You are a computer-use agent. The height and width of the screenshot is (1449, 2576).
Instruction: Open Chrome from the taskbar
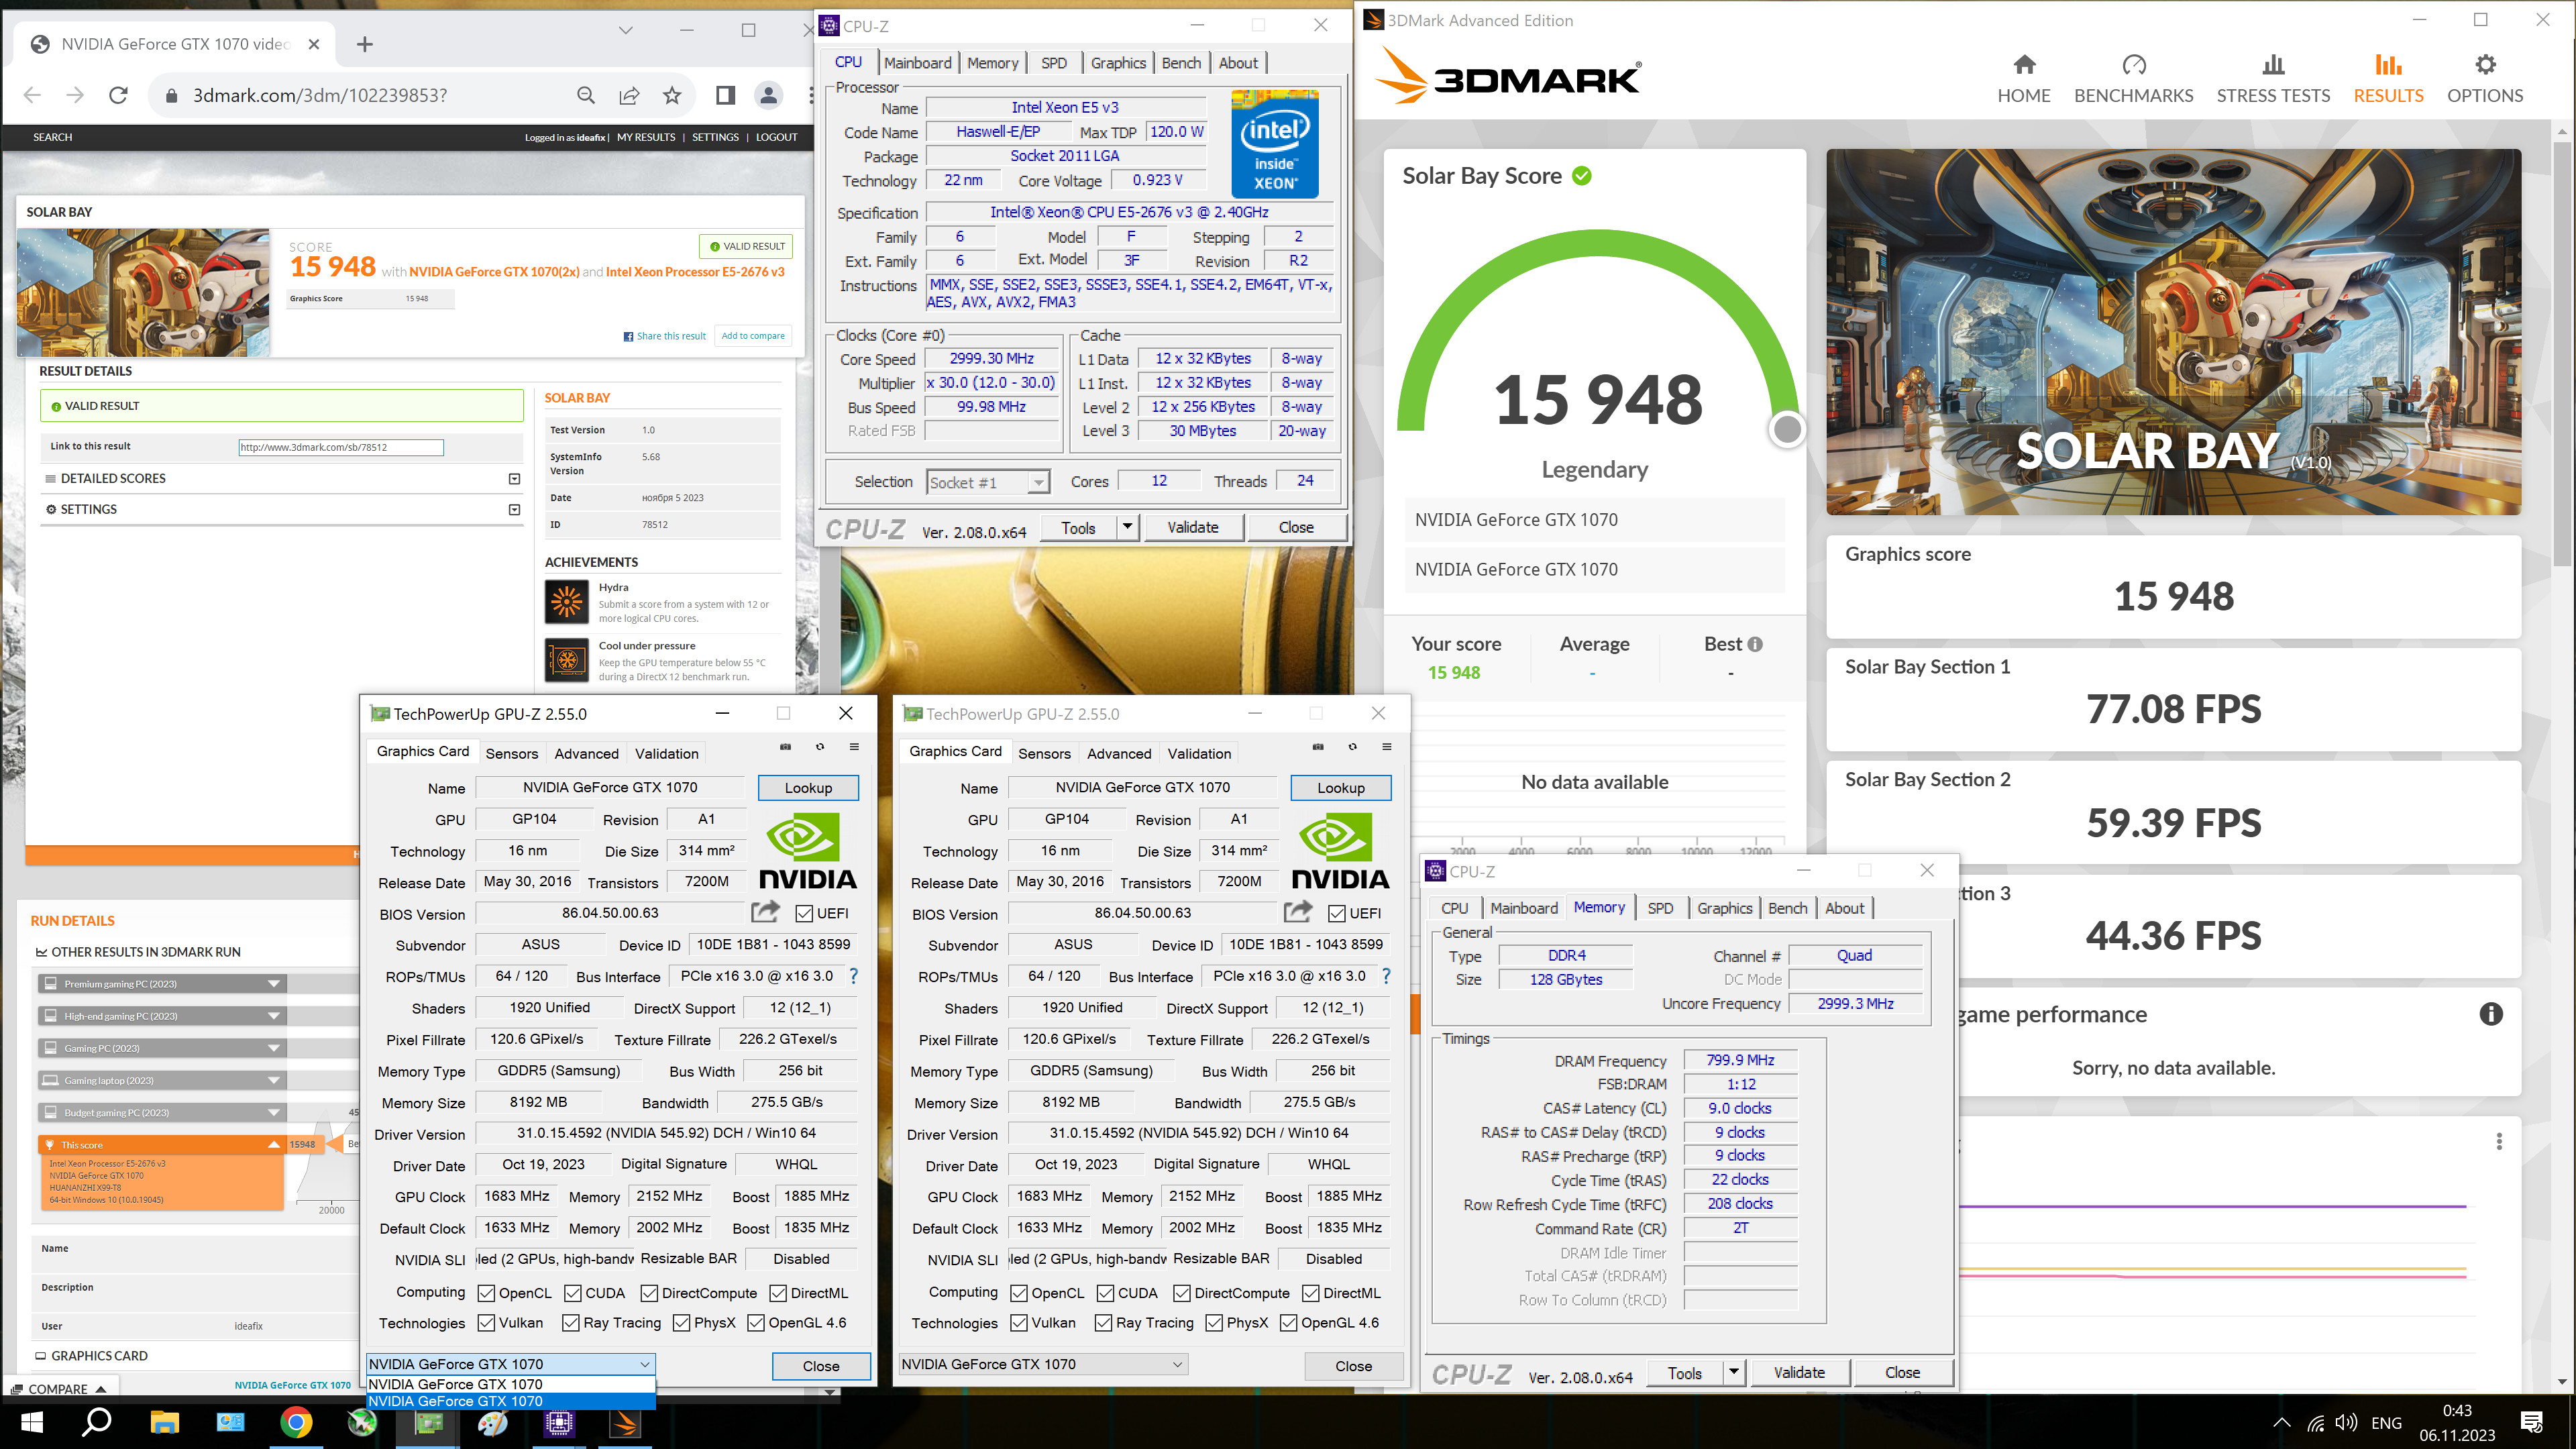point(296,1422)
